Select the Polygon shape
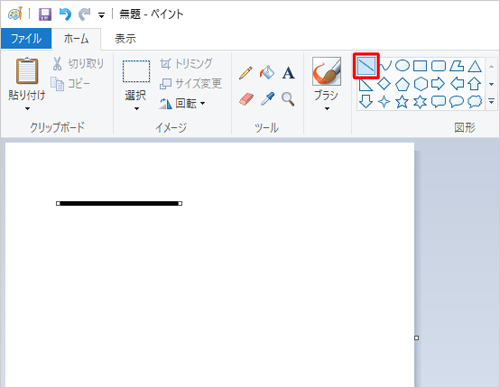 click(456, 66)
